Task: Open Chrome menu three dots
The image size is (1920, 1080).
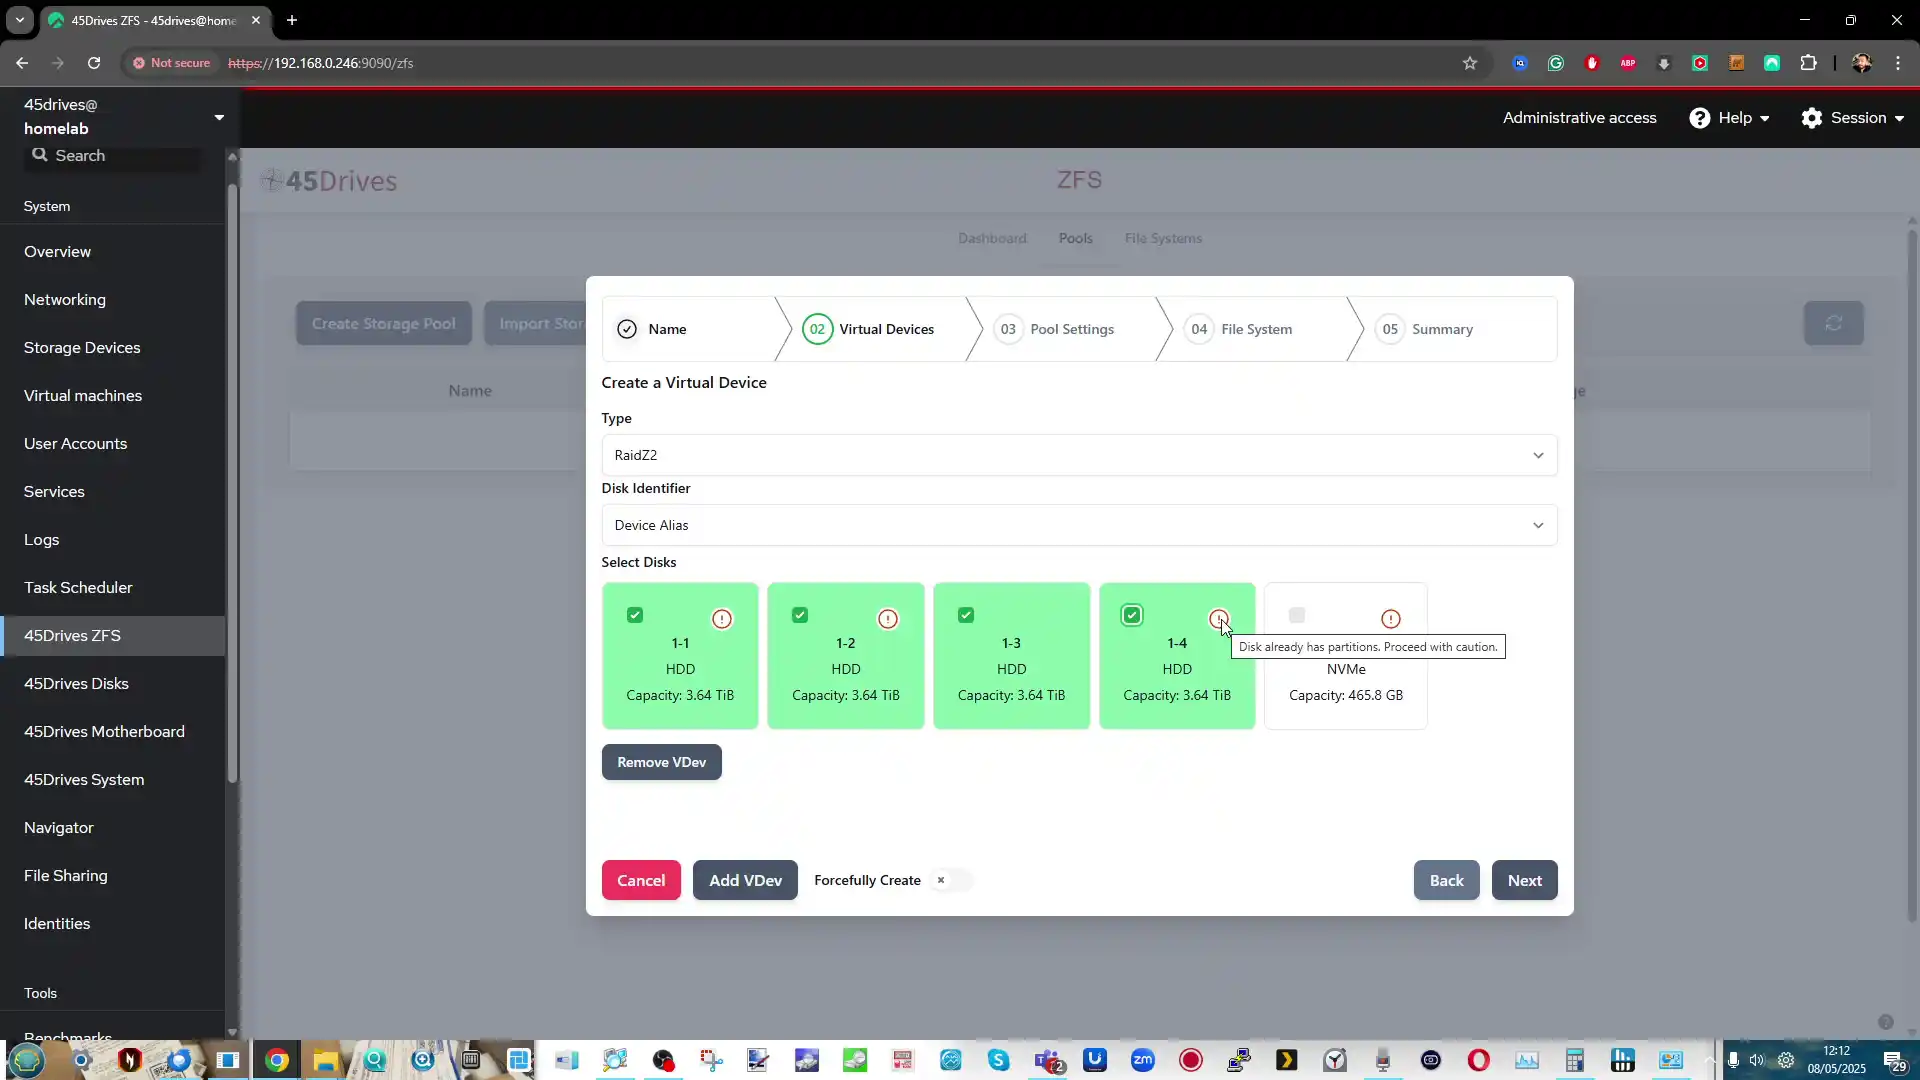Action: coord(1898,63)
